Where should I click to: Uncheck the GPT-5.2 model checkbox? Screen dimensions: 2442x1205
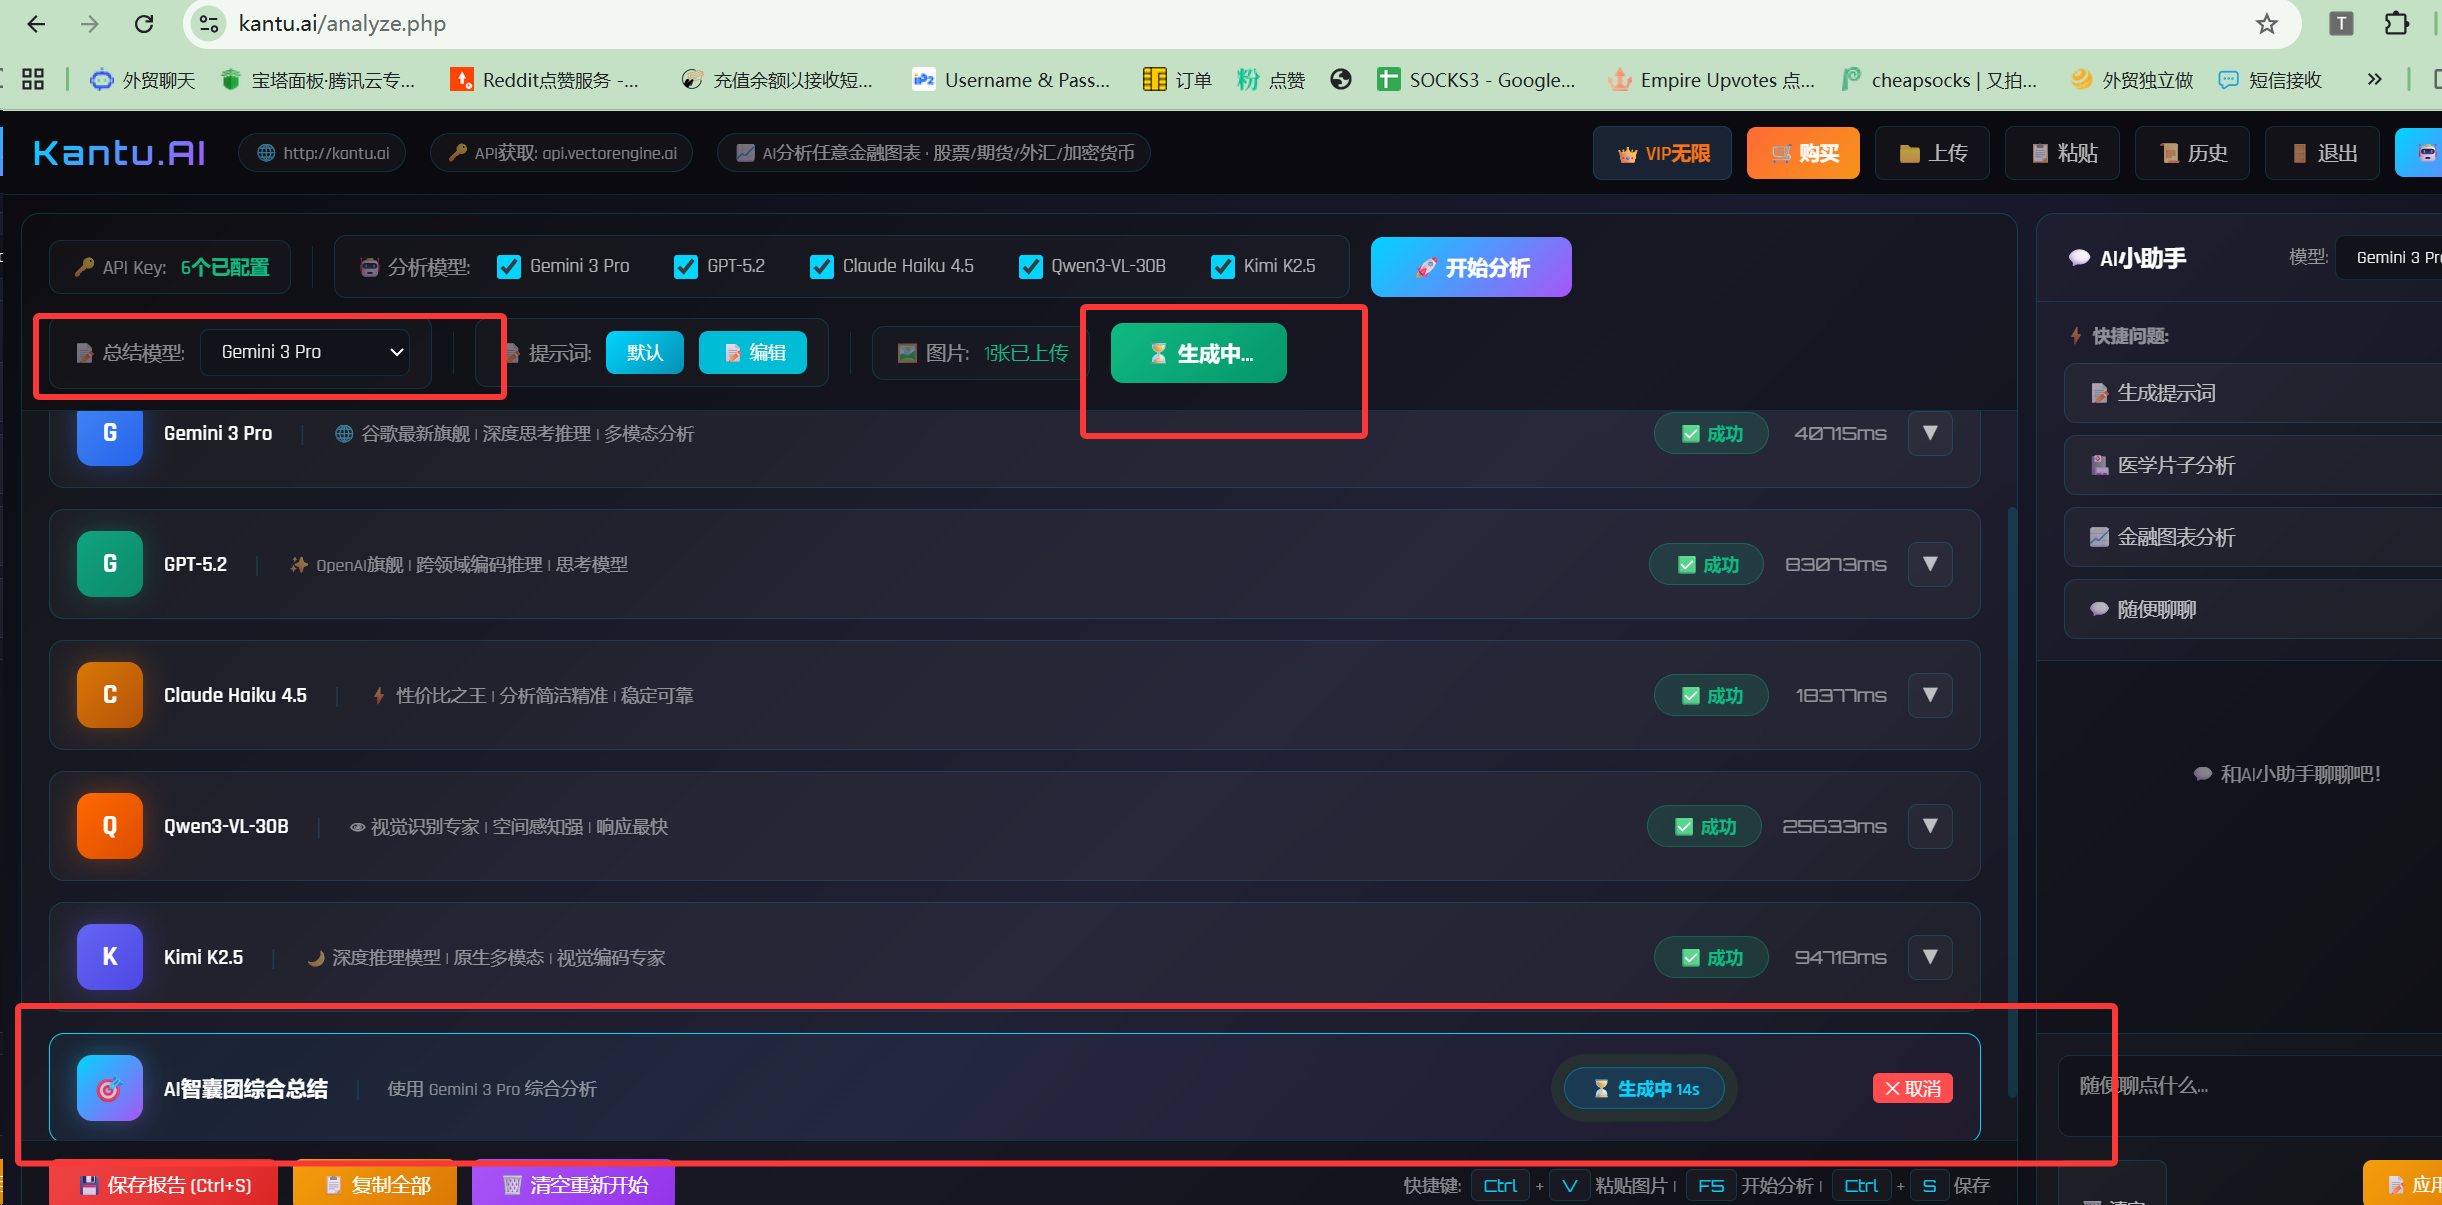686,267
